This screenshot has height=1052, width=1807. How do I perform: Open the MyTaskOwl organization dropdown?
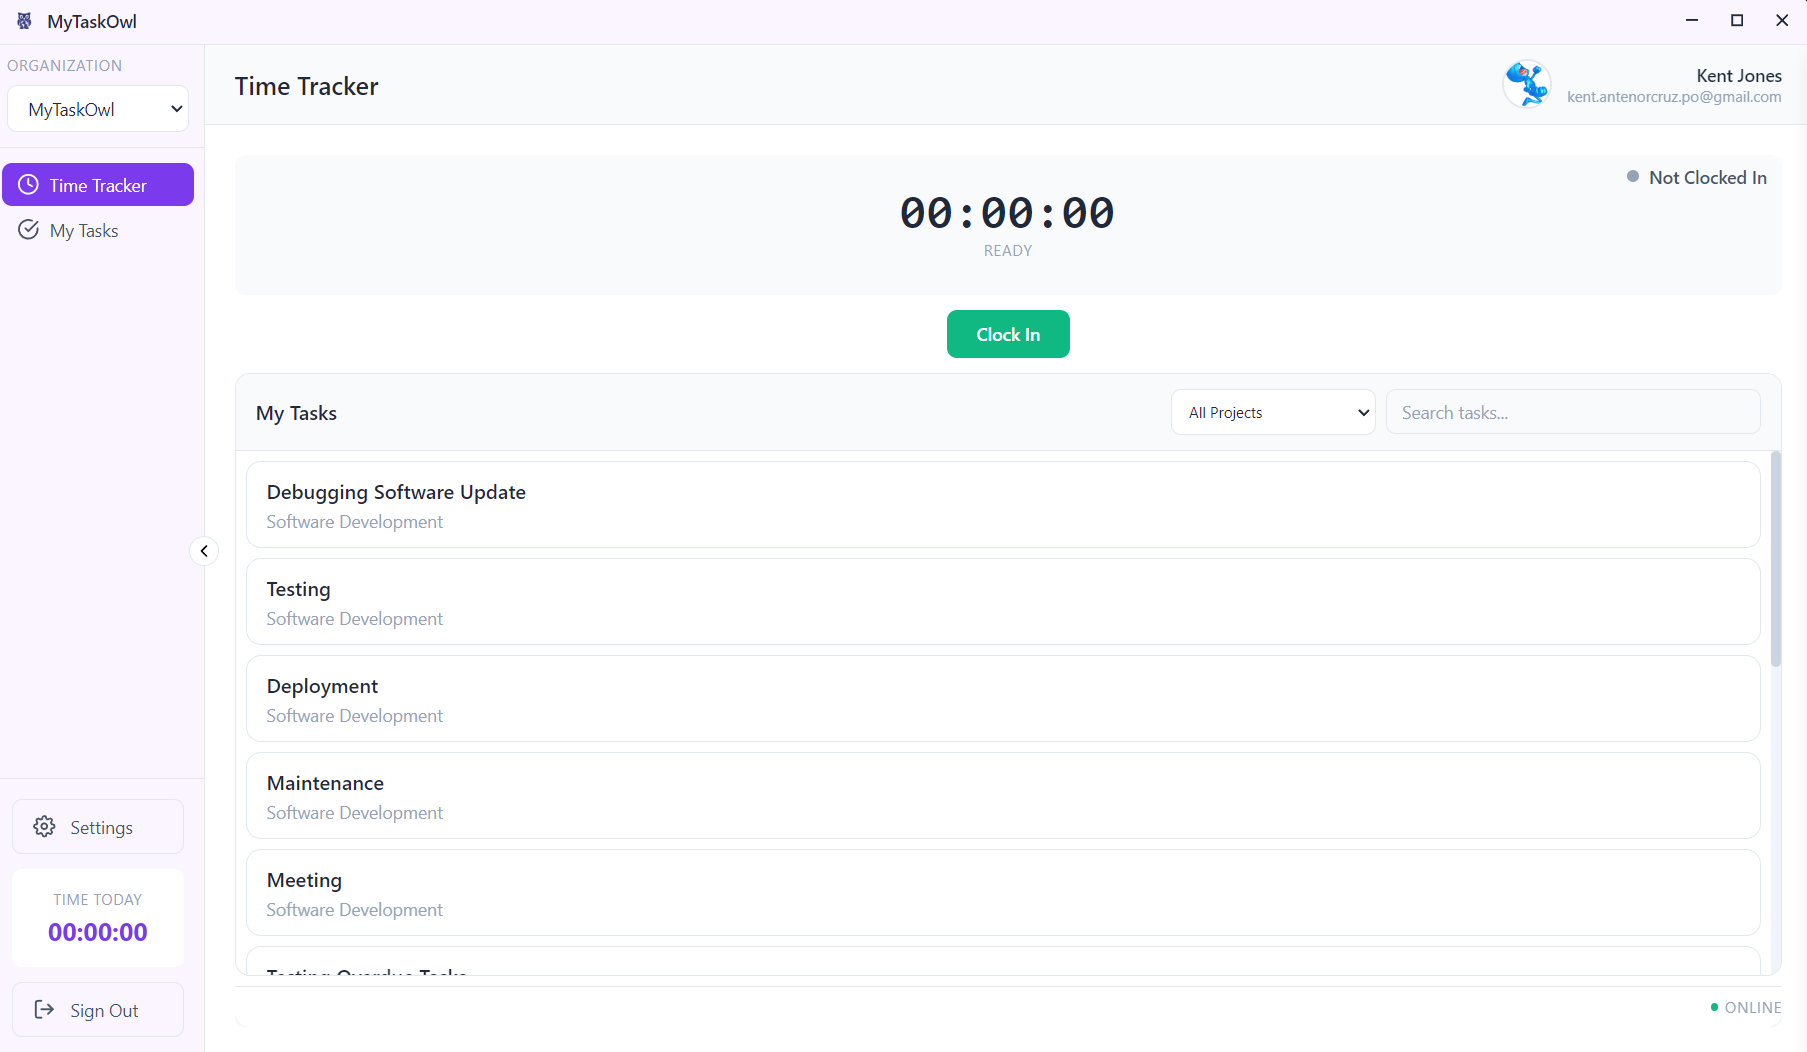98,109
